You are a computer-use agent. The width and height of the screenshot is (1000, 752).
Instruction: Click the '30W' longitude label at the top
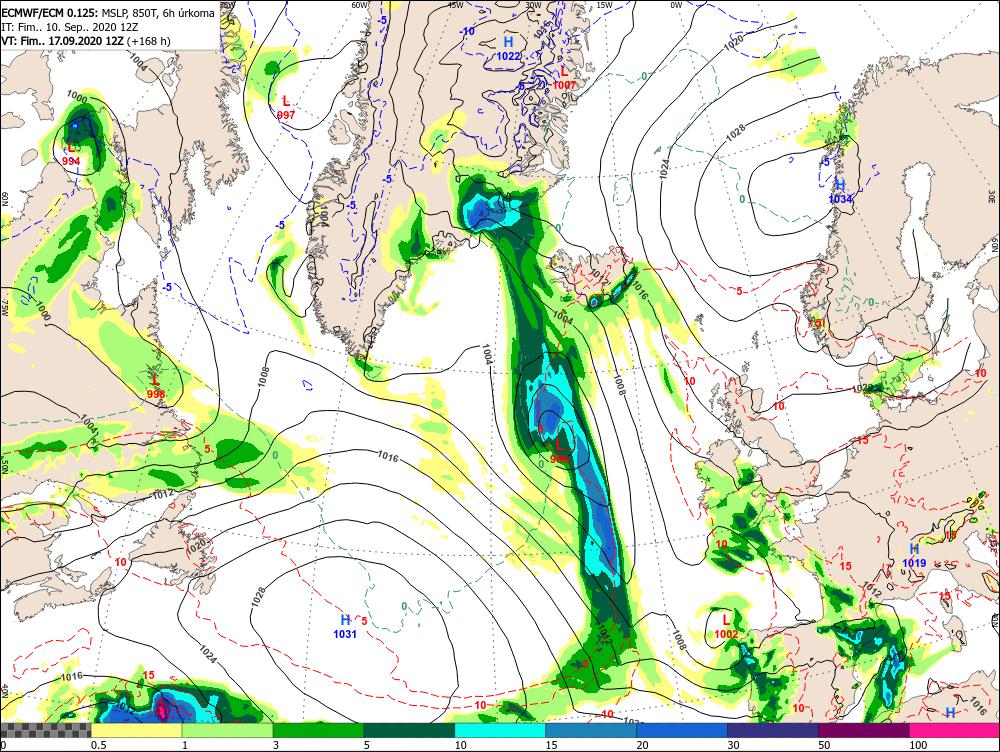pos(533,5)
